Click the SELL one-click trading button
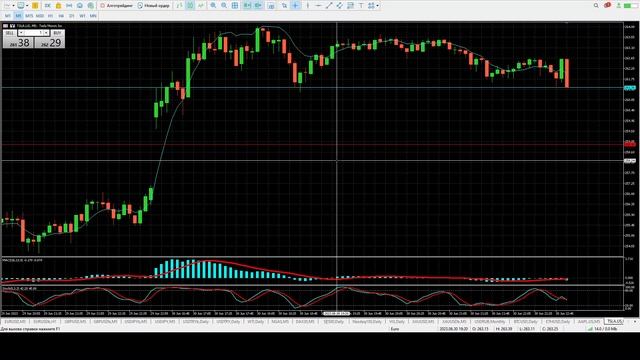 point(10,33)
